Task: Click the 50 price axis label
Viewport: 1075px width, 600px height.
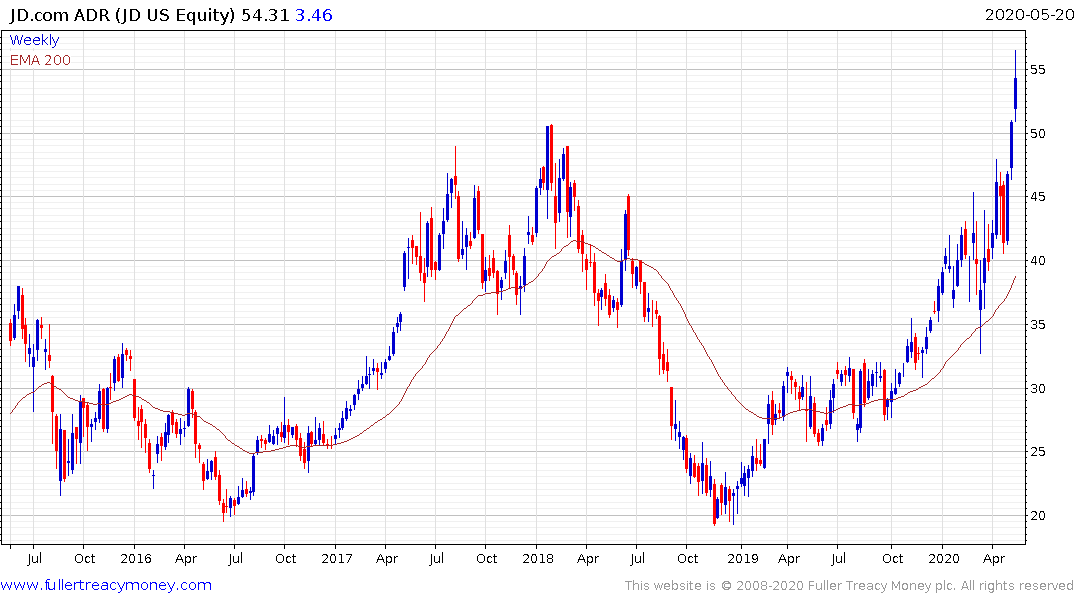Action: 1037,134
